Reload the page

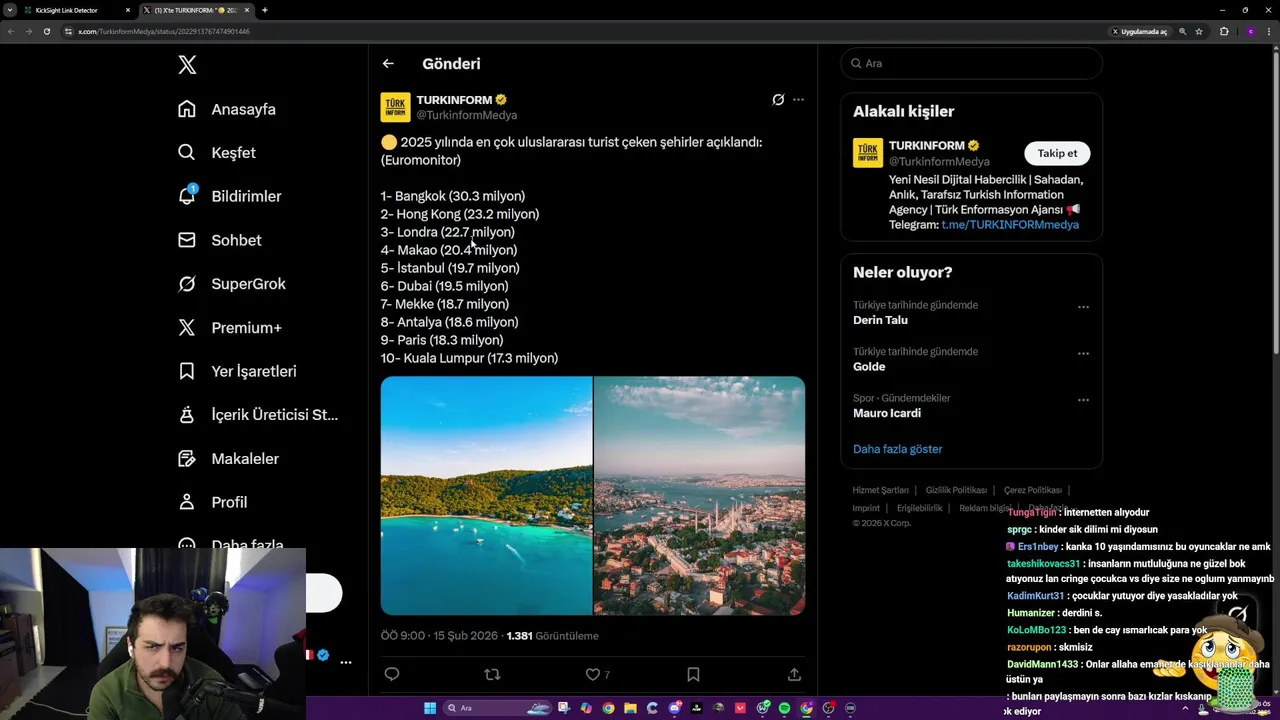pyautogui.click(x=46, y=31)
